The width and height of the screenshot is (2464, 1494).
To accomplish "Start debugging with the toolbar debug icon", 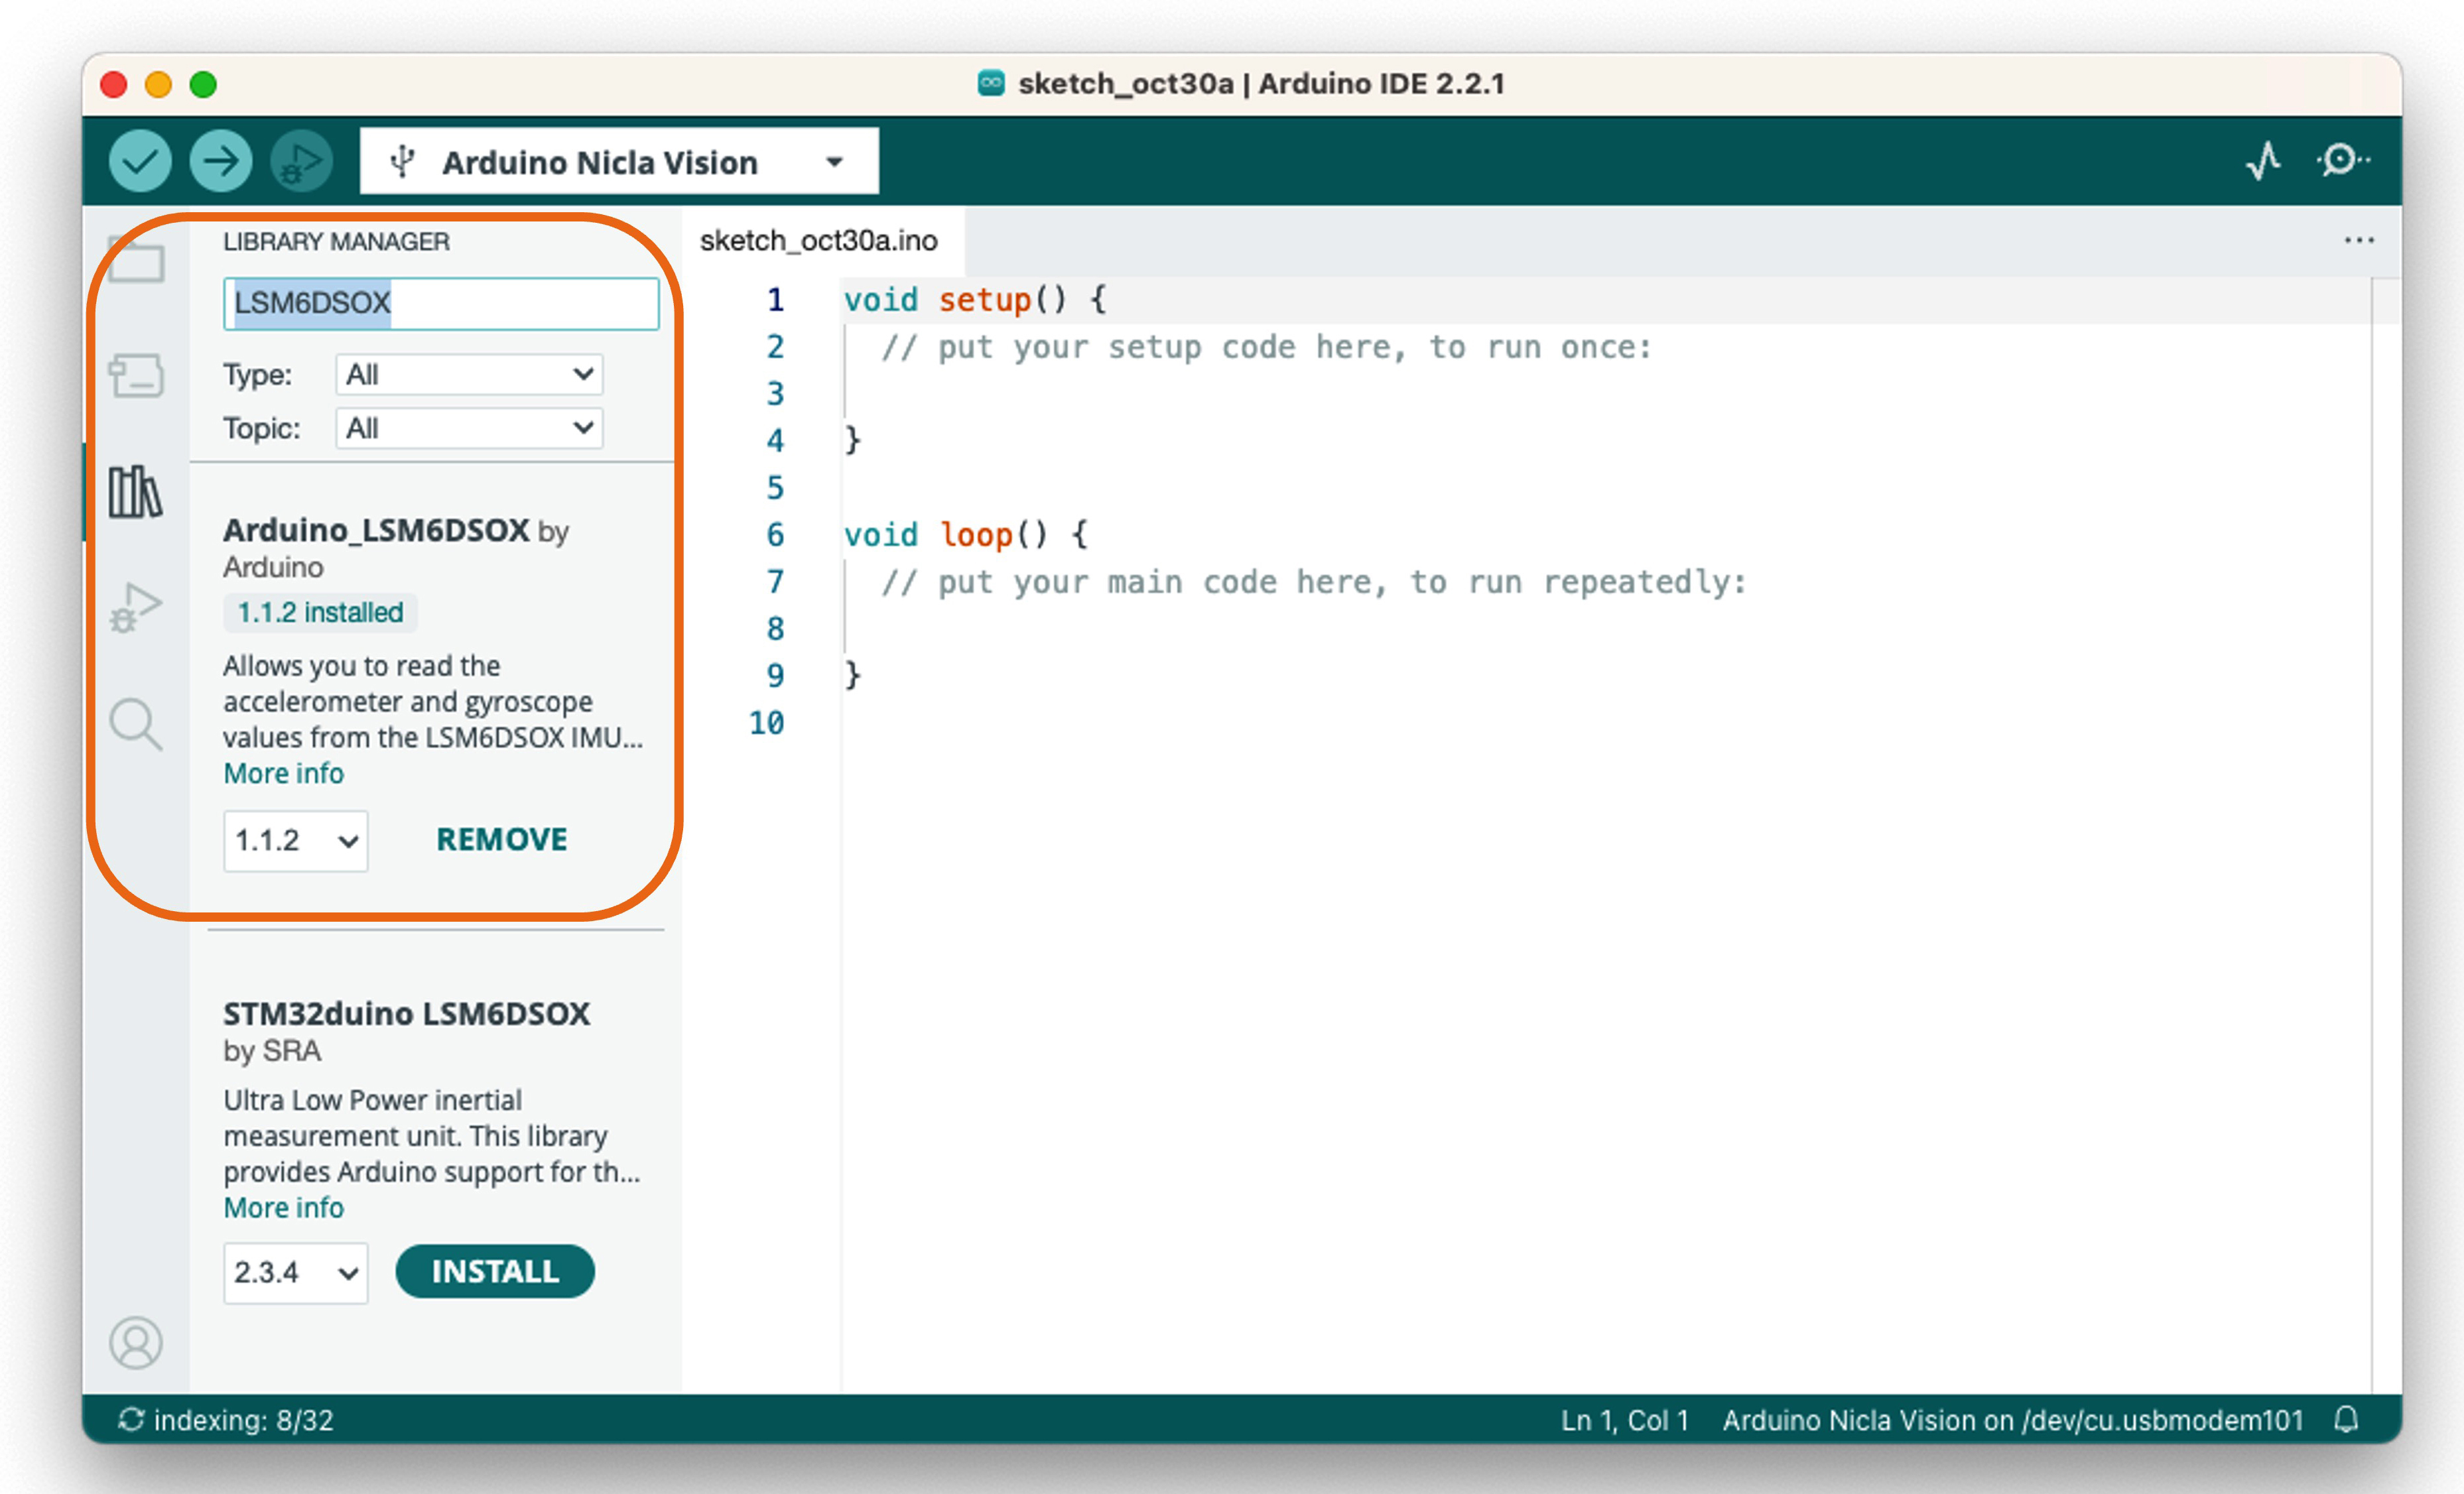I will pyautogui.click(x=301, y=161).
